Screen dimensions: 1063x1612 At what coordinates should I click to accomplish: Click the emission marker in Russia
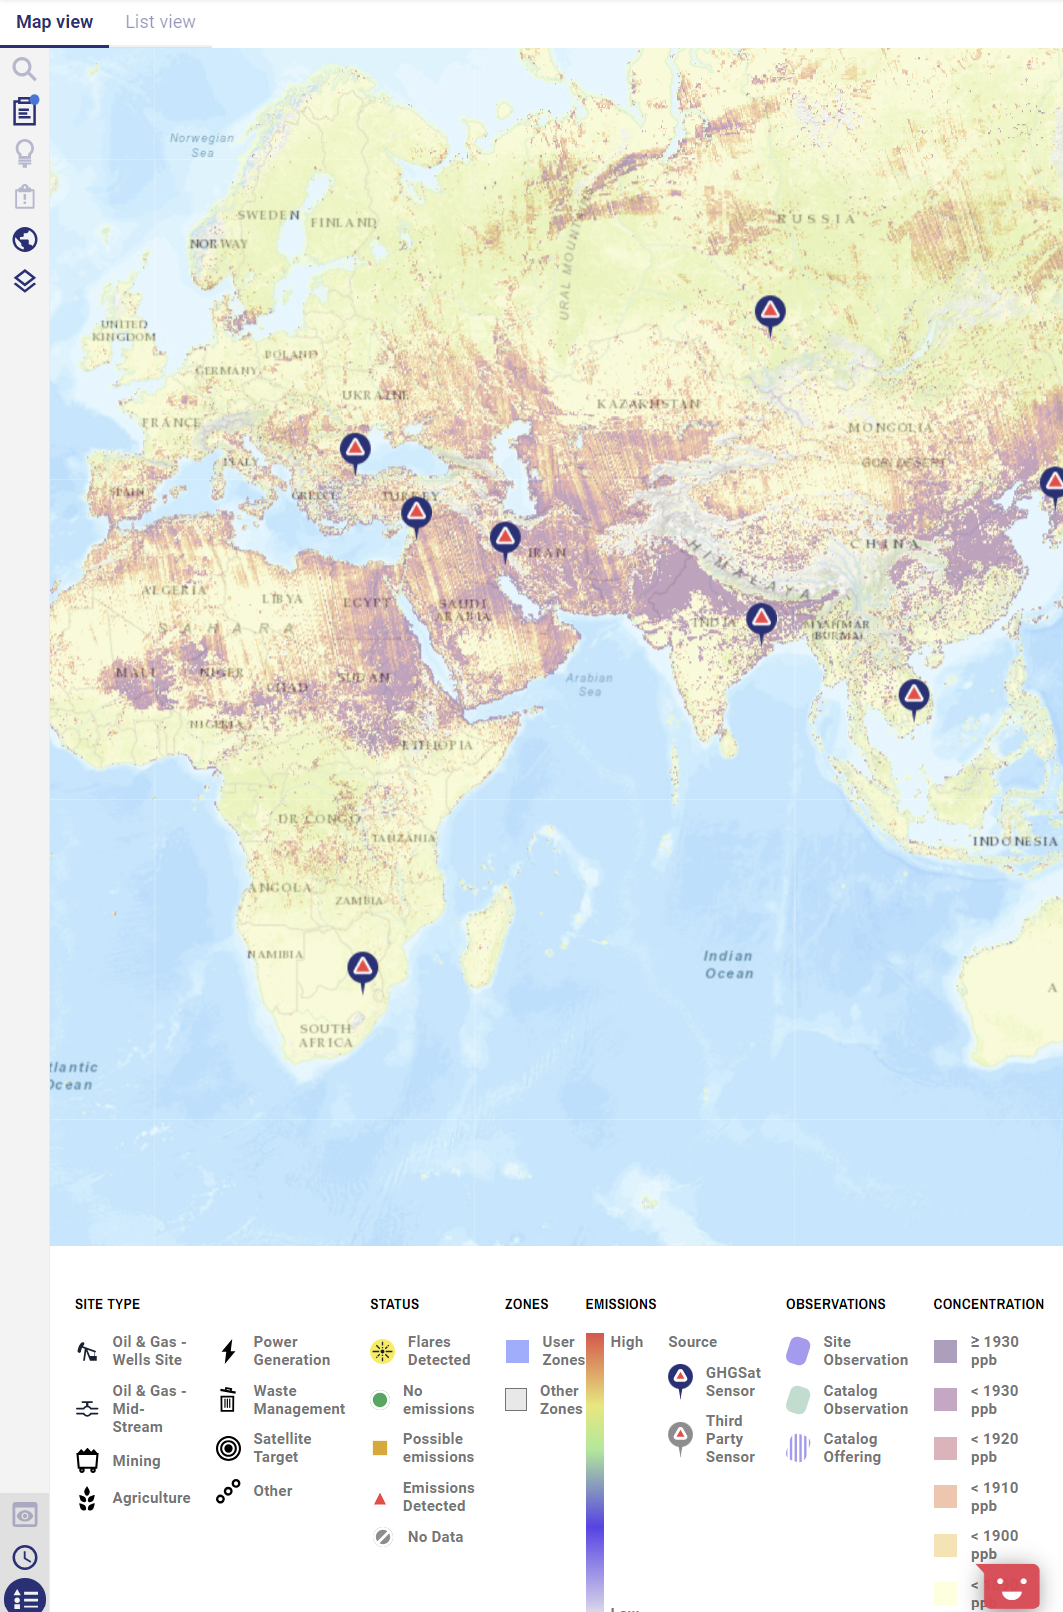pyautogui.click(x=769, y=313)
